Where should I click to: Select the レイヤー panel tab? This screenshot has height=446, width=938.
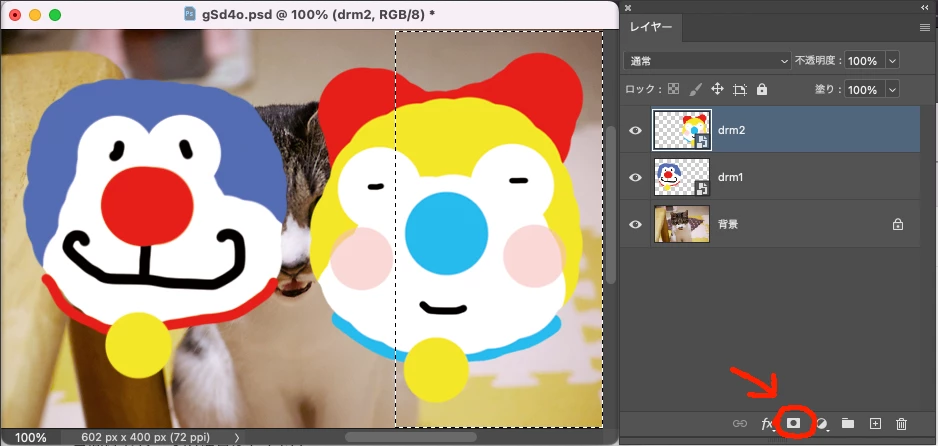click(x=651, y=27)
